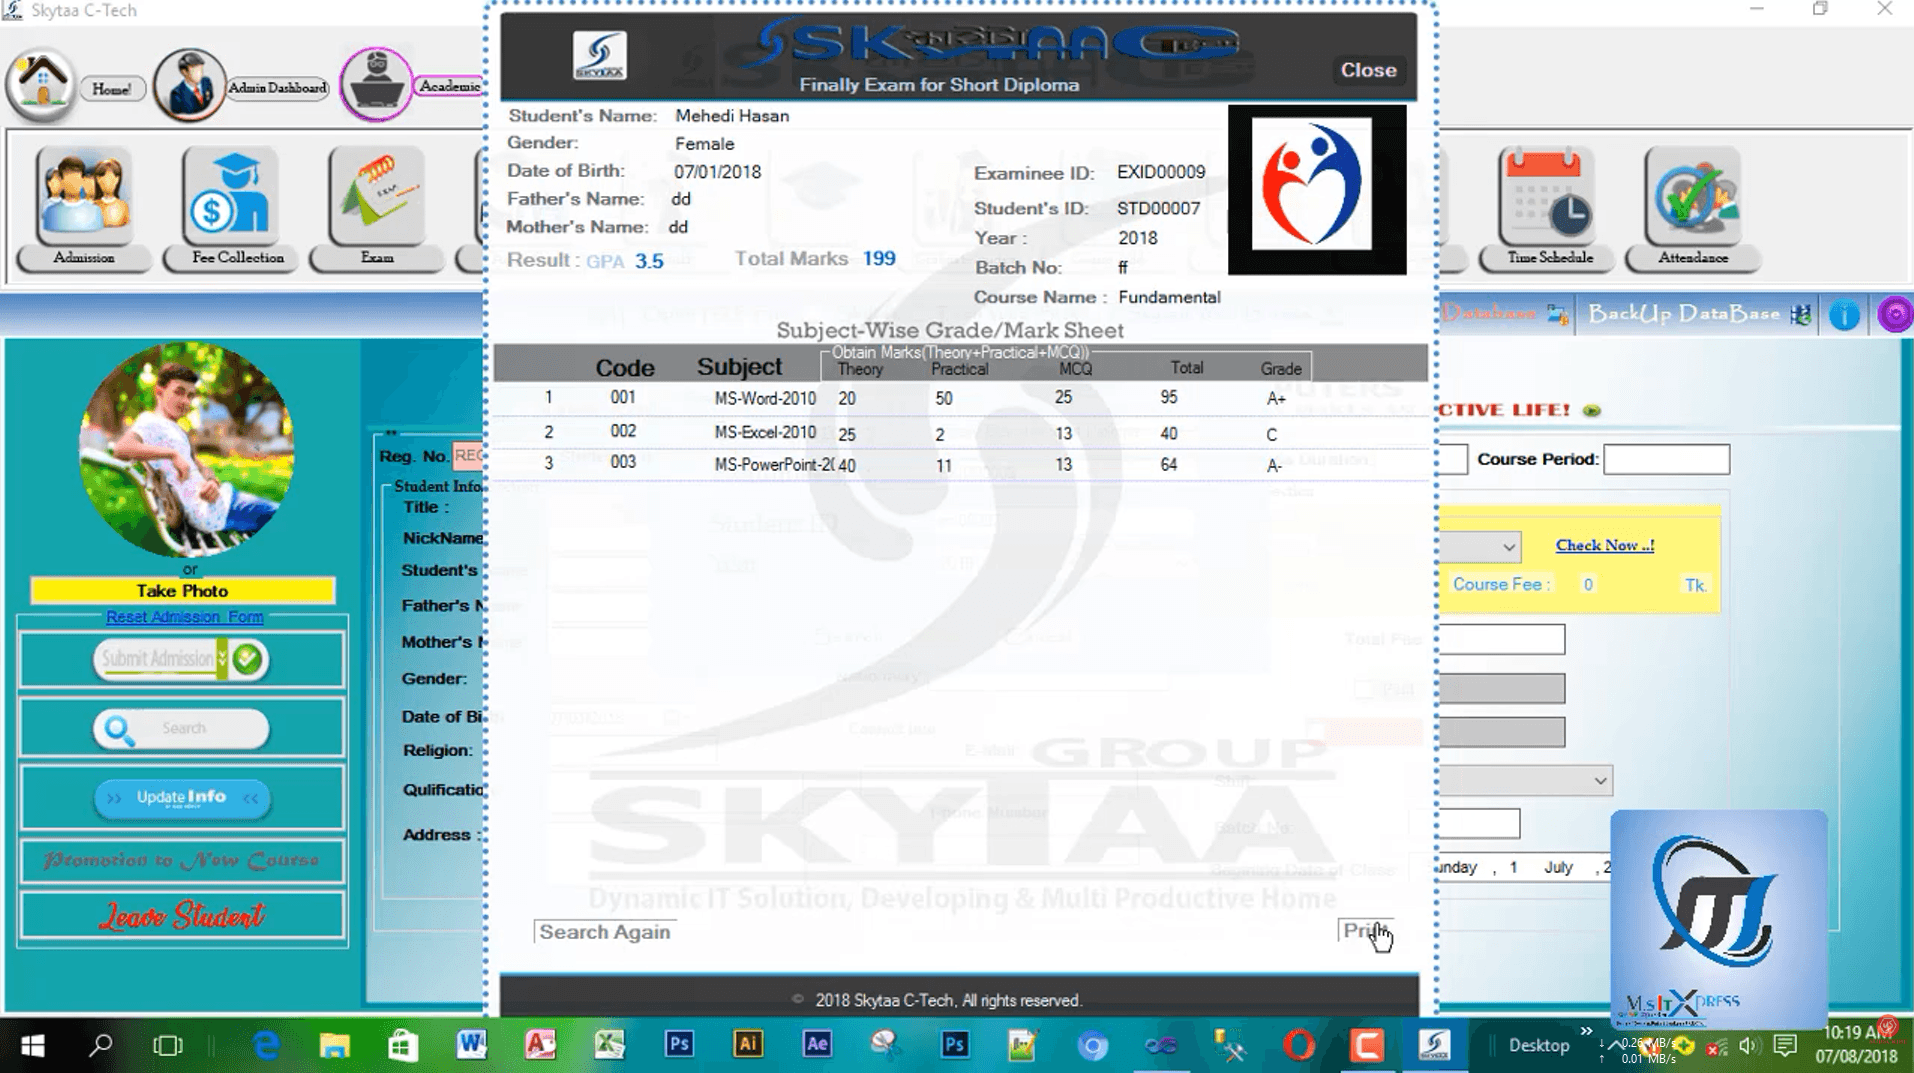
Task: Open the Attendance module icon
Action: click(x=1692, y=198)
